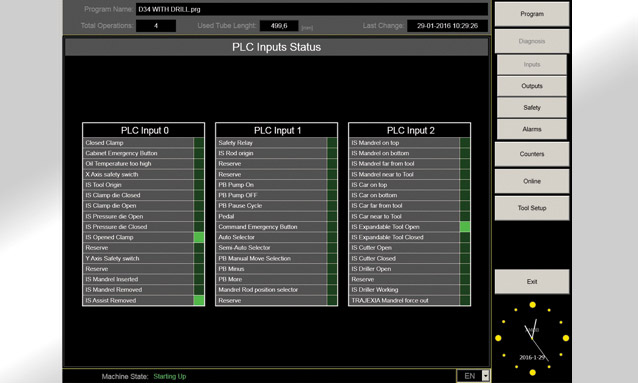Select the IS Car far from tool row

tap(409, 206)
